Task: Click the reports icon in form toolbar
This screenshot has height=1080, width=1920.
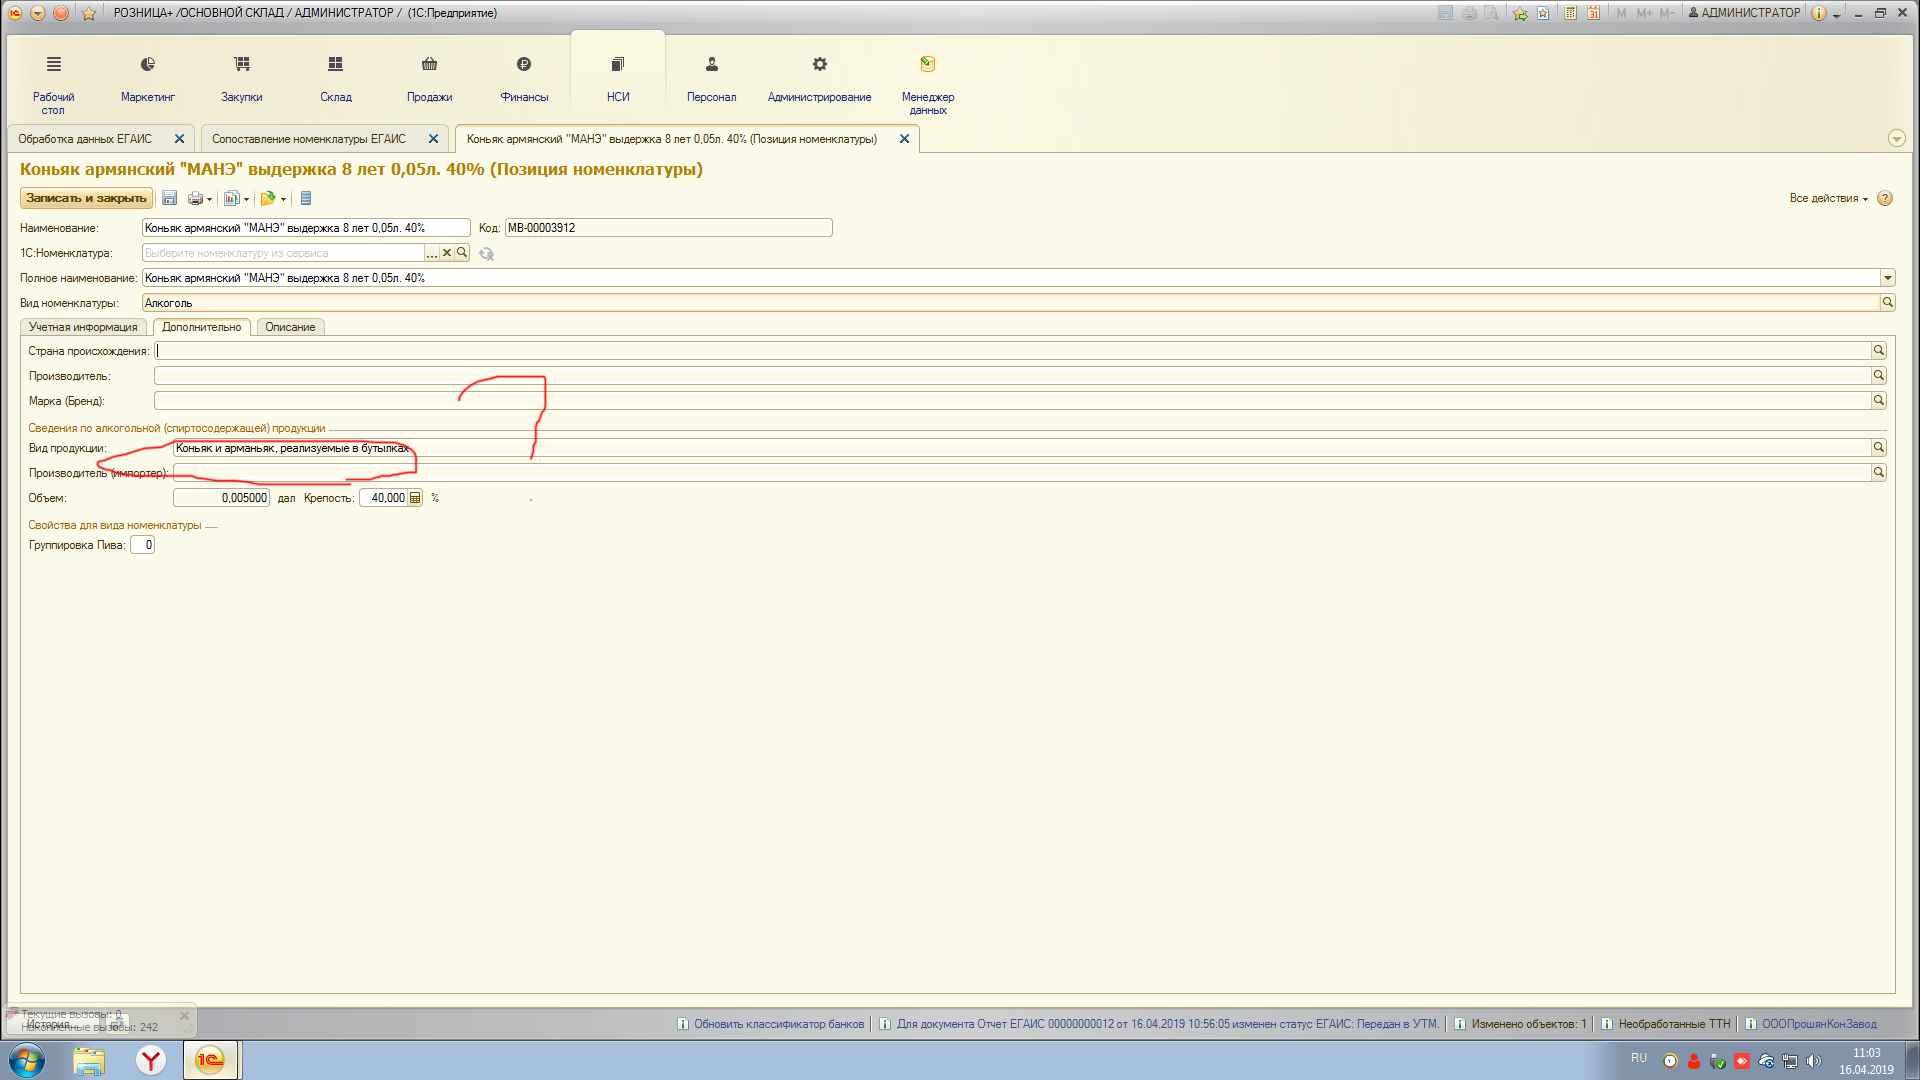Action: [x=231, y=198]
